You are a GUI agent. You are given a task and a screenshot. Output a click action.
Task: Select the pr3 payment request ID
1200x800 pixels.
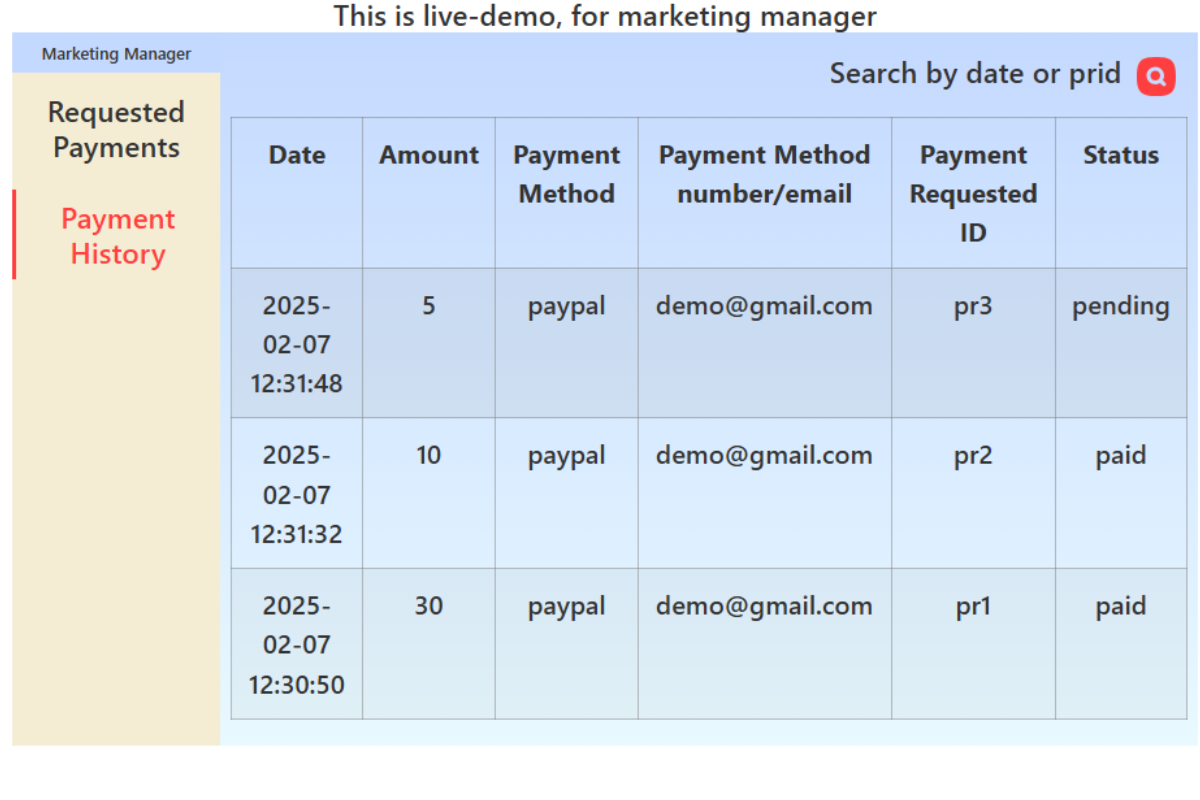pyautogui.click(x=973, y=306)
